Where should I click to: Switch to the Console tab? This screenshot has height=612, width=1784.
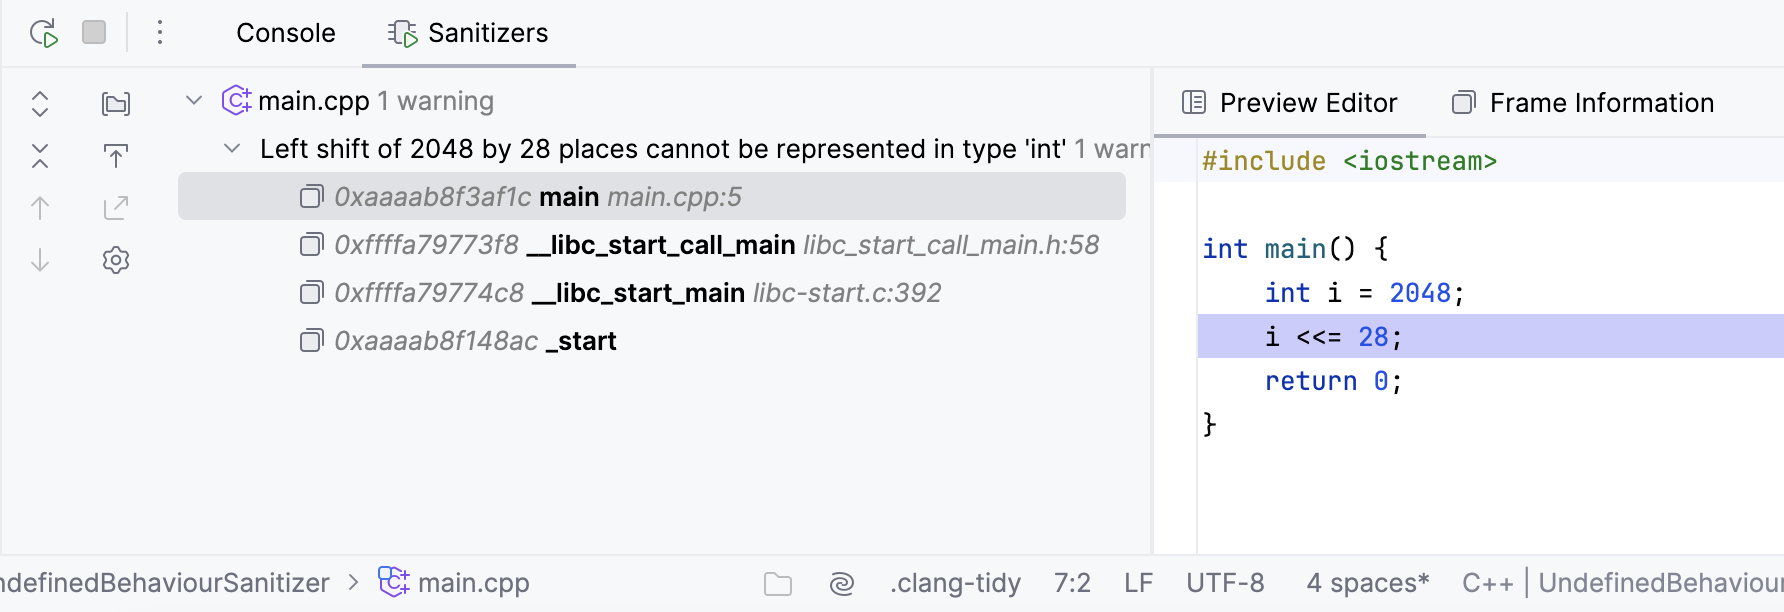[x=285, y=33]
